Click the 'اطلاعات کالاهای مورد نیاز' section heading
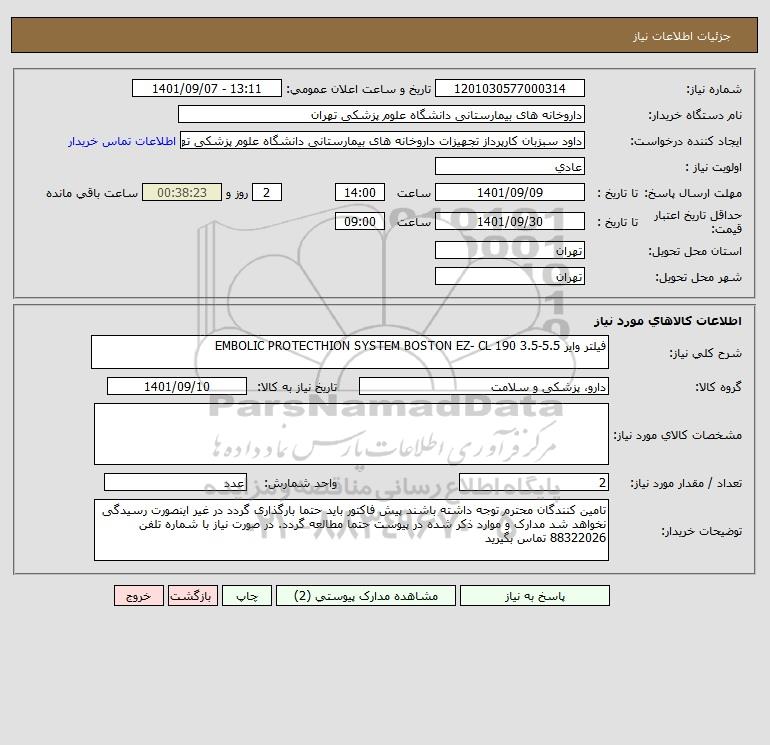The height and width of the screenshot is (745, 770). pos(668,321)
